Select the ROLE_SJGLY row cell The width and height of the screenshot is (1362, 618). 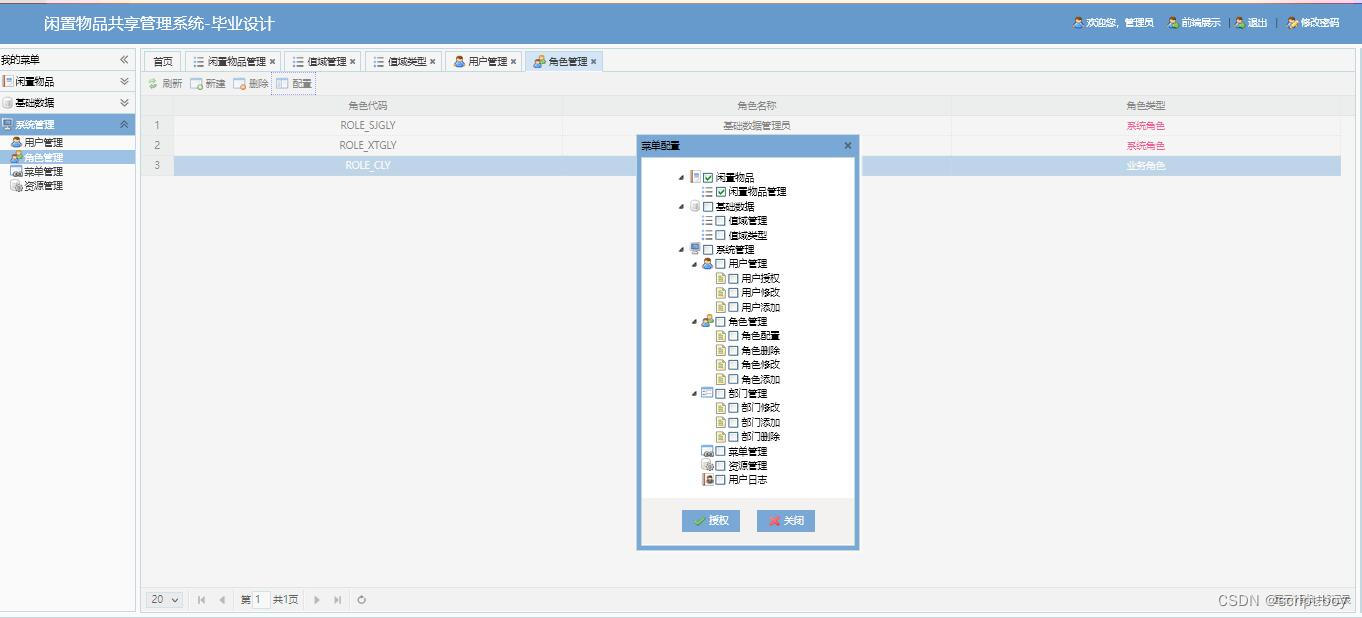point(368,126)
